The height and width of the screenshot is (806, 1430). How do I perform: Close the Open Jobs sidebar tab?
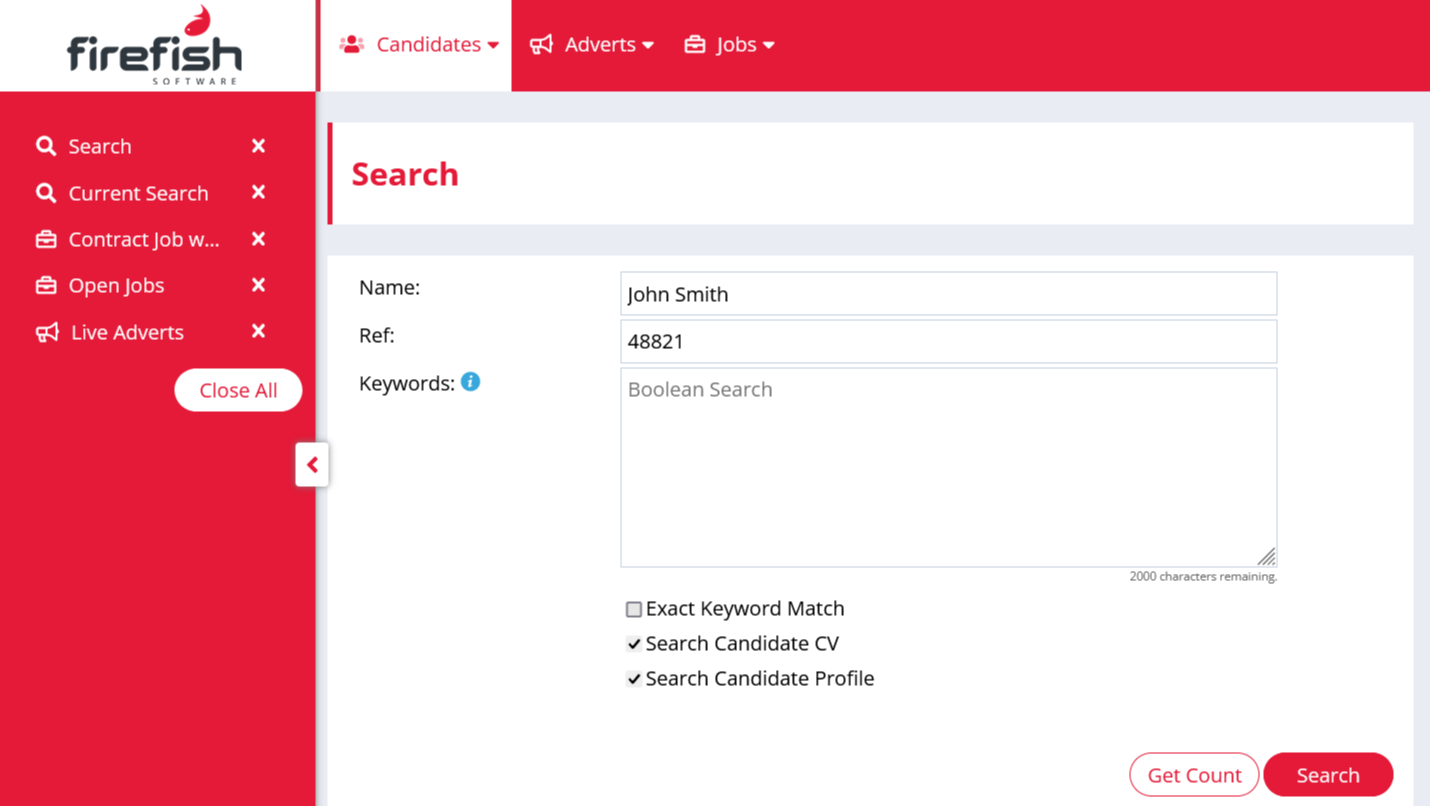coord(258,285)
